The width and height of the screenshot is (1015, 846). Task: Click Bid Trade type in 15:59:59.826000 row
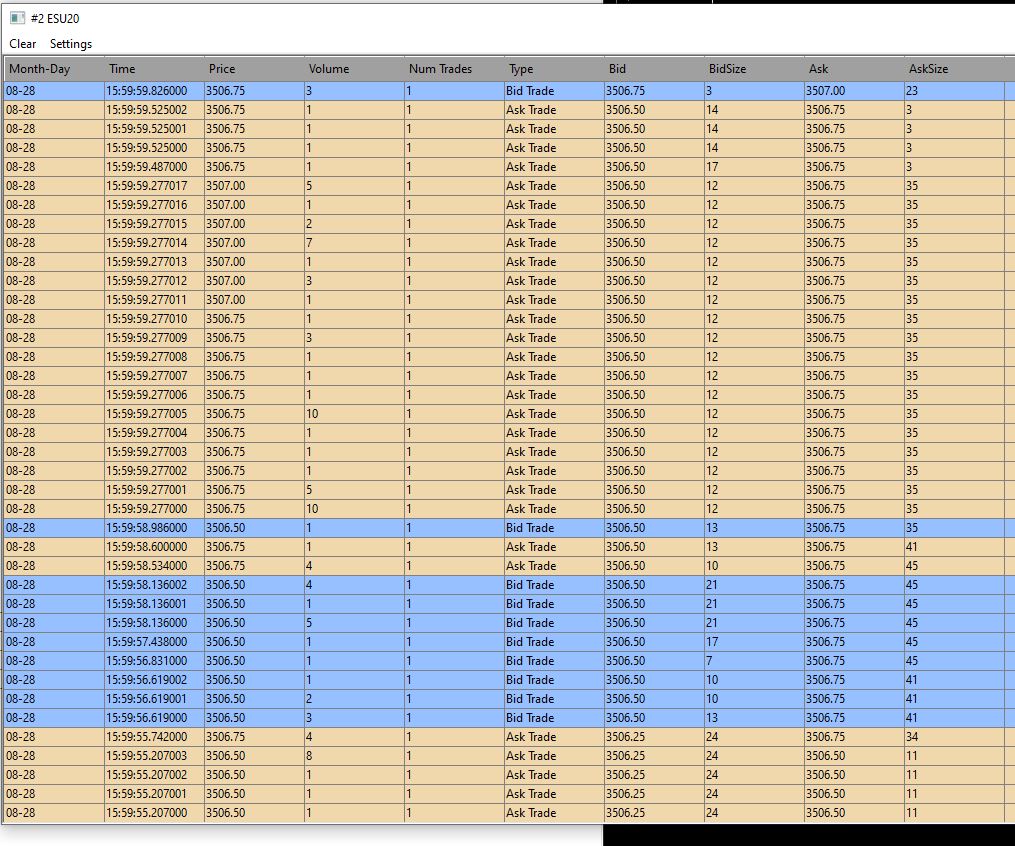(x=553, y=91)
